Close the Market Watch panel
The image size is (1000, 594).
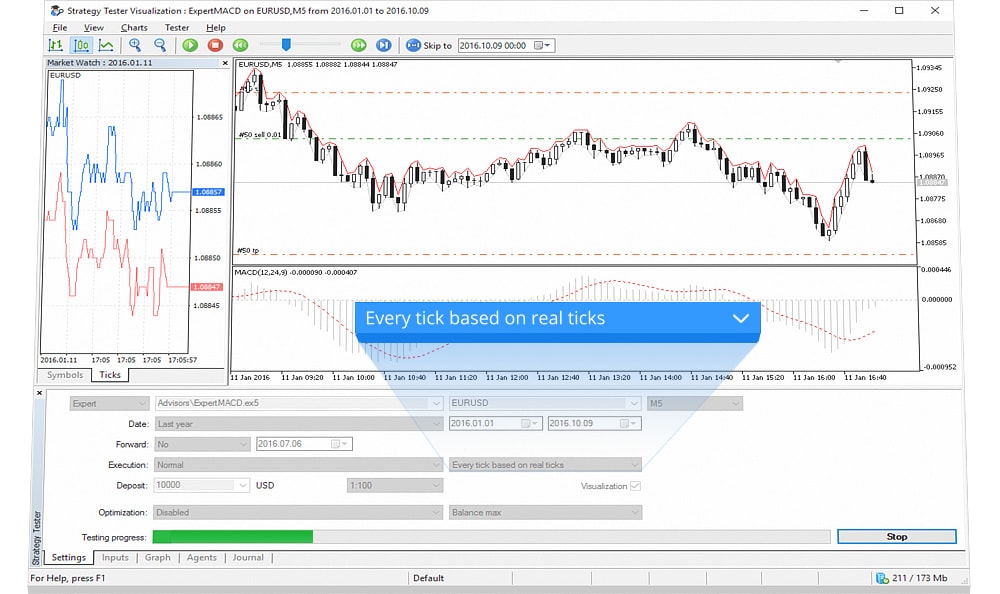pyautogui.click(x=224, y=63)
